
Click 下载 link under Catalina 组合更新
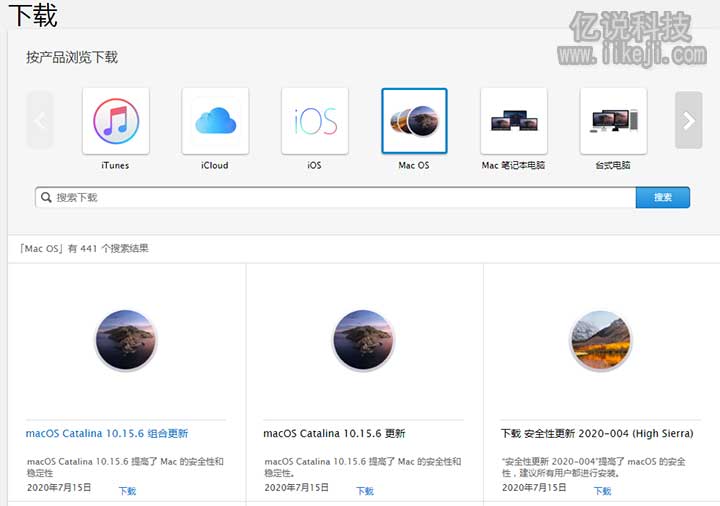pyautogui.click(x=128, y=491)
